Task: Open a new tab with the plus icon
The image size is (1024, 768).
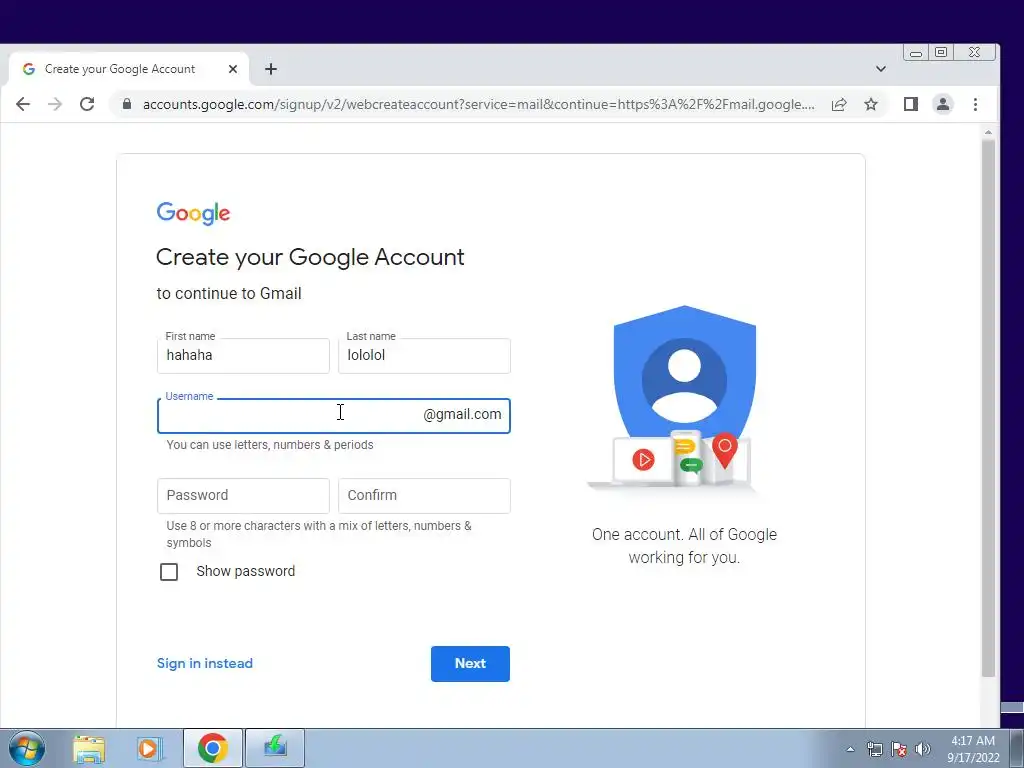Action: 271,69
